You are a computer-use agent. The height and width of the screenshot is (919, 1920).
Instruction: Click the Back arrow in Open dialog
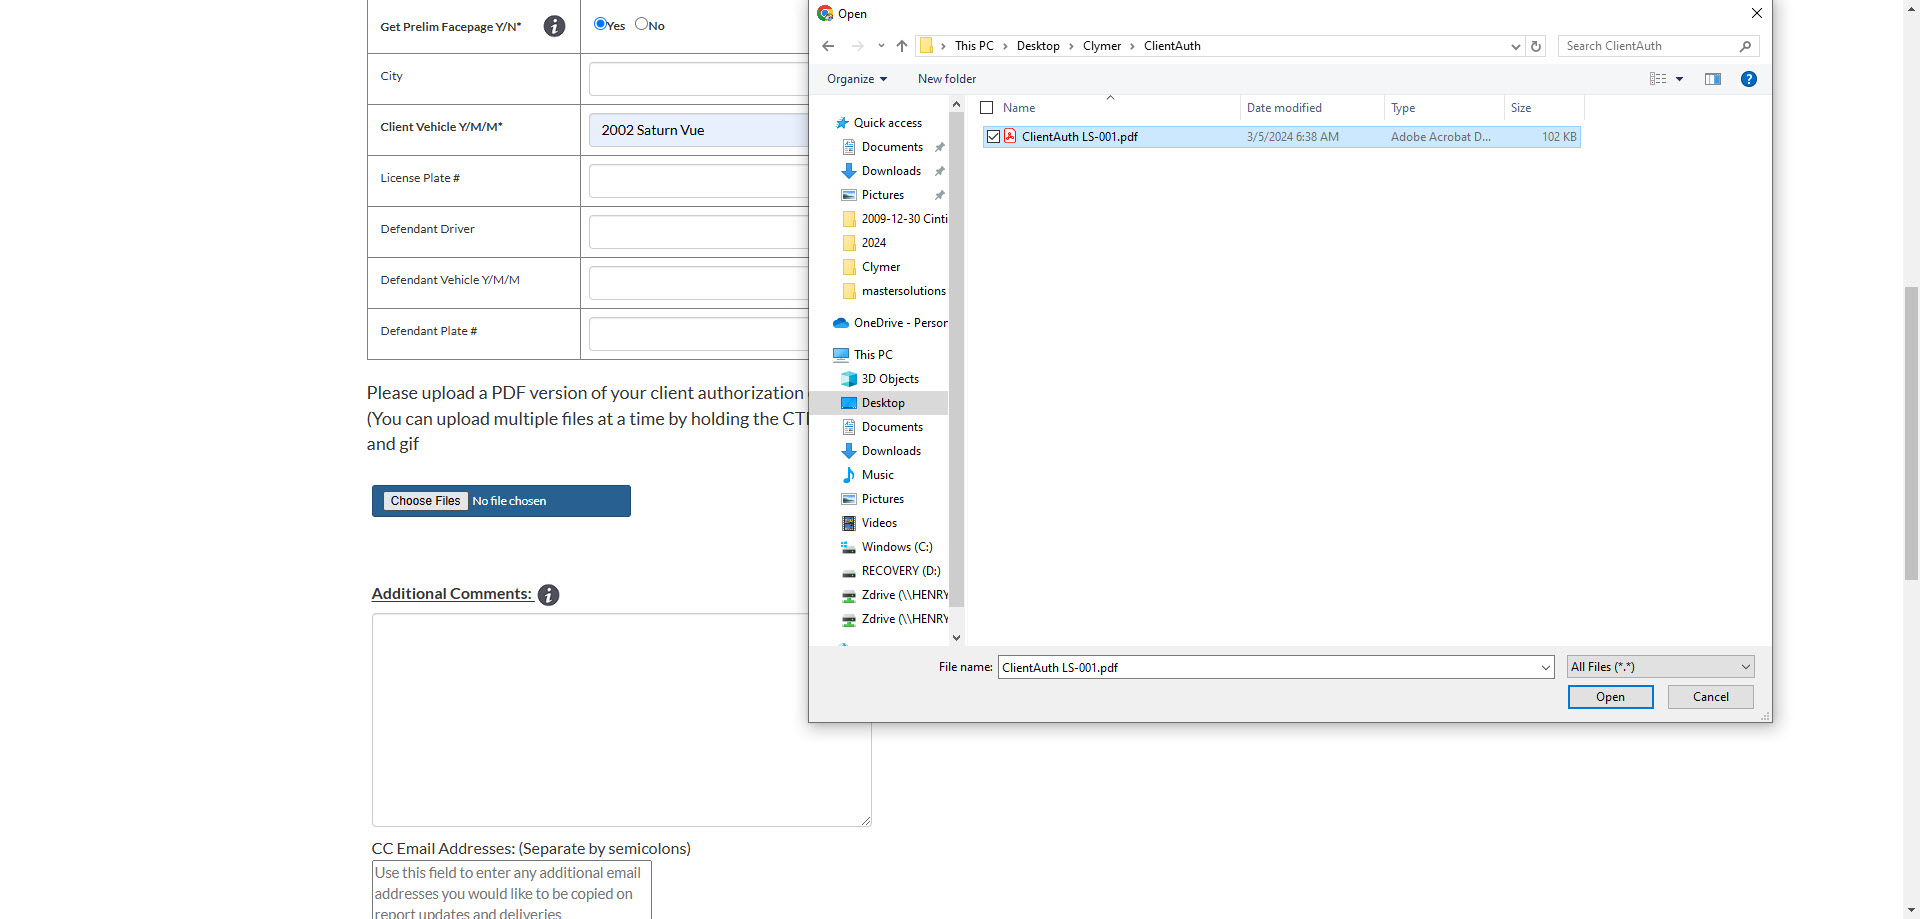click(x=828, y=46)
